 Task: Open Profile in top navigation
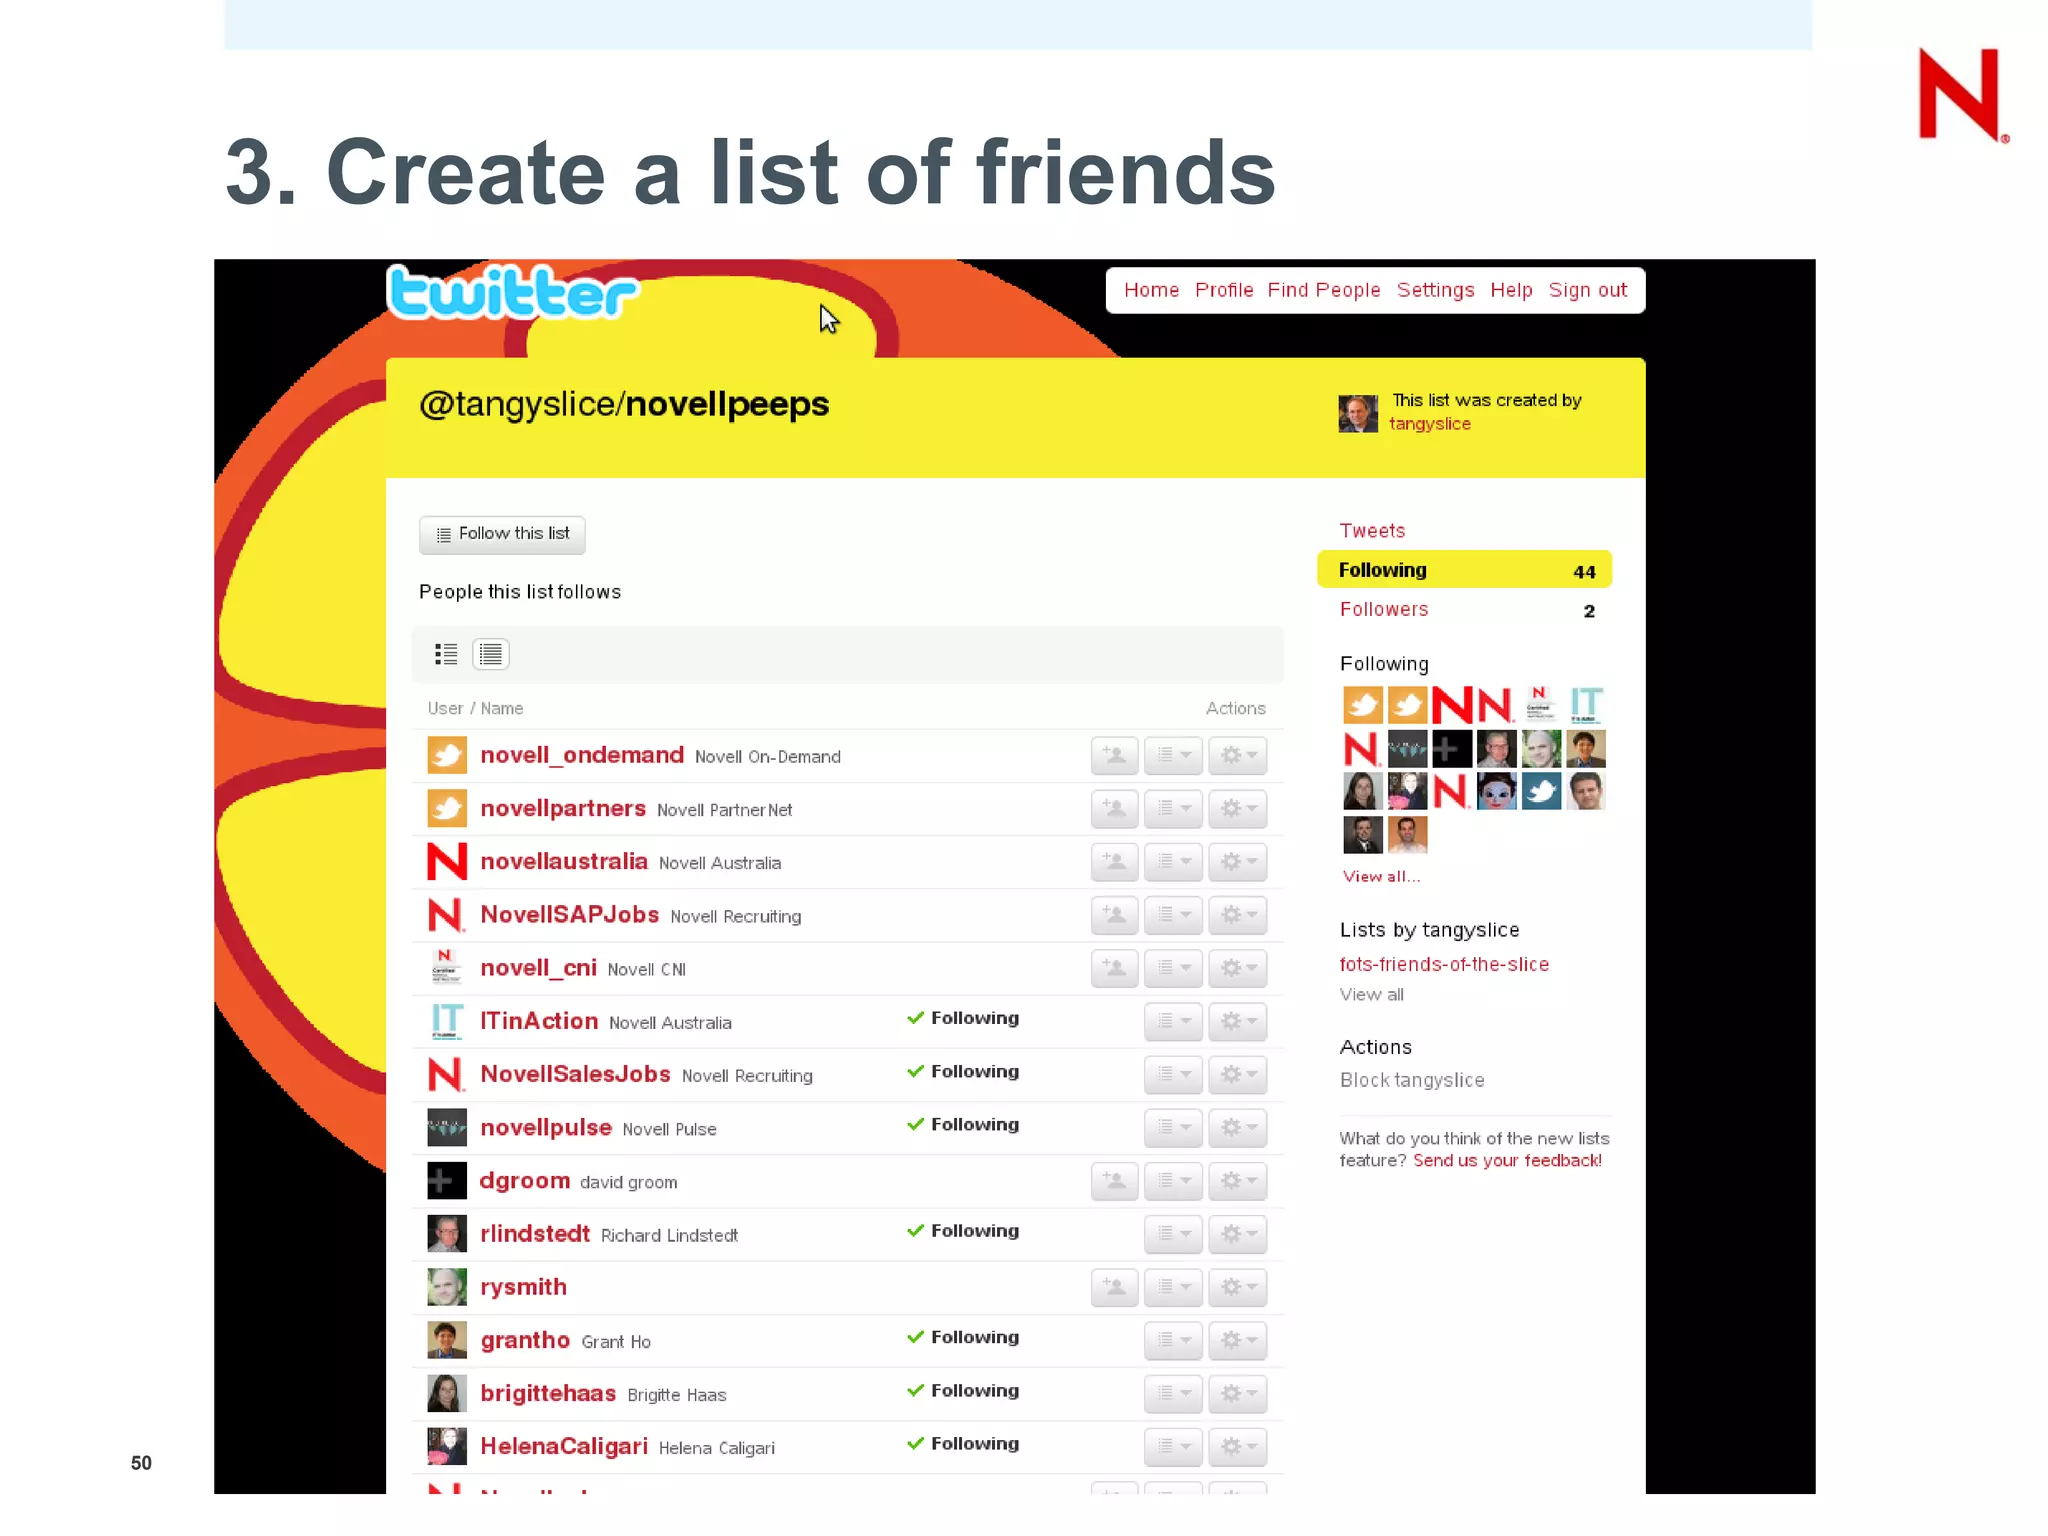pos(1224,290)
